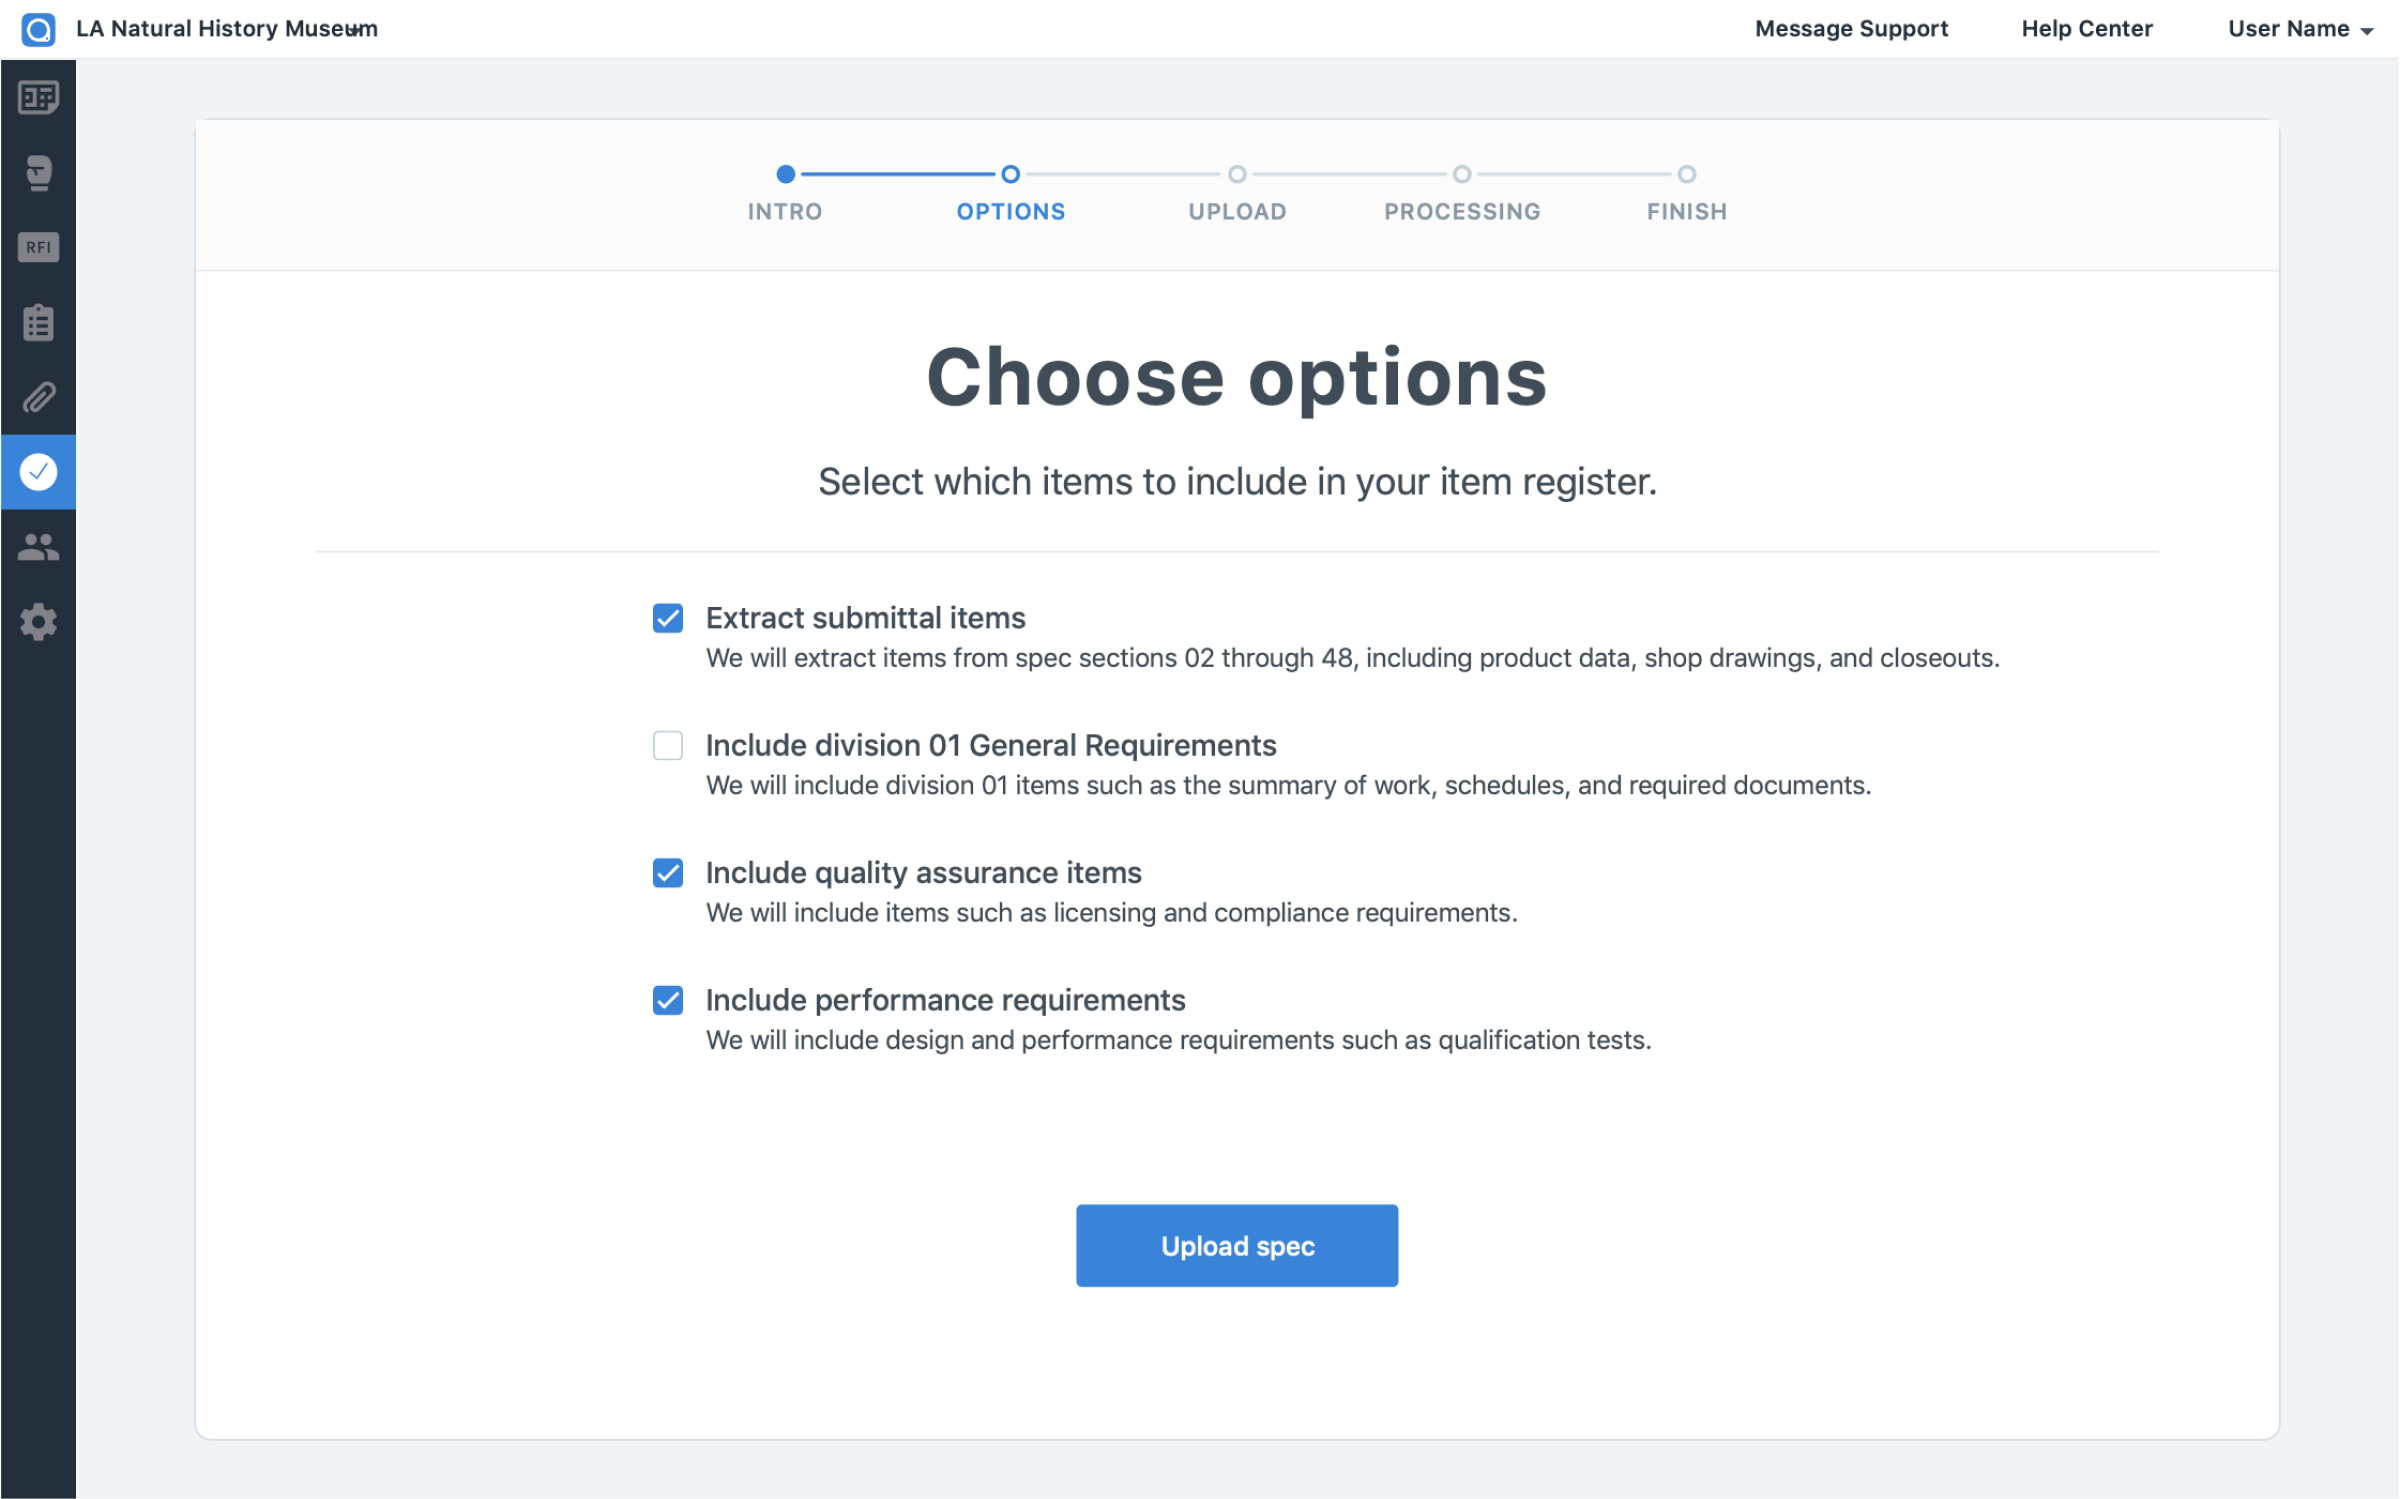Enable Include division 01 General Requirements
This screenshot has width=2400, height=1499.
(x=667, y=746)
